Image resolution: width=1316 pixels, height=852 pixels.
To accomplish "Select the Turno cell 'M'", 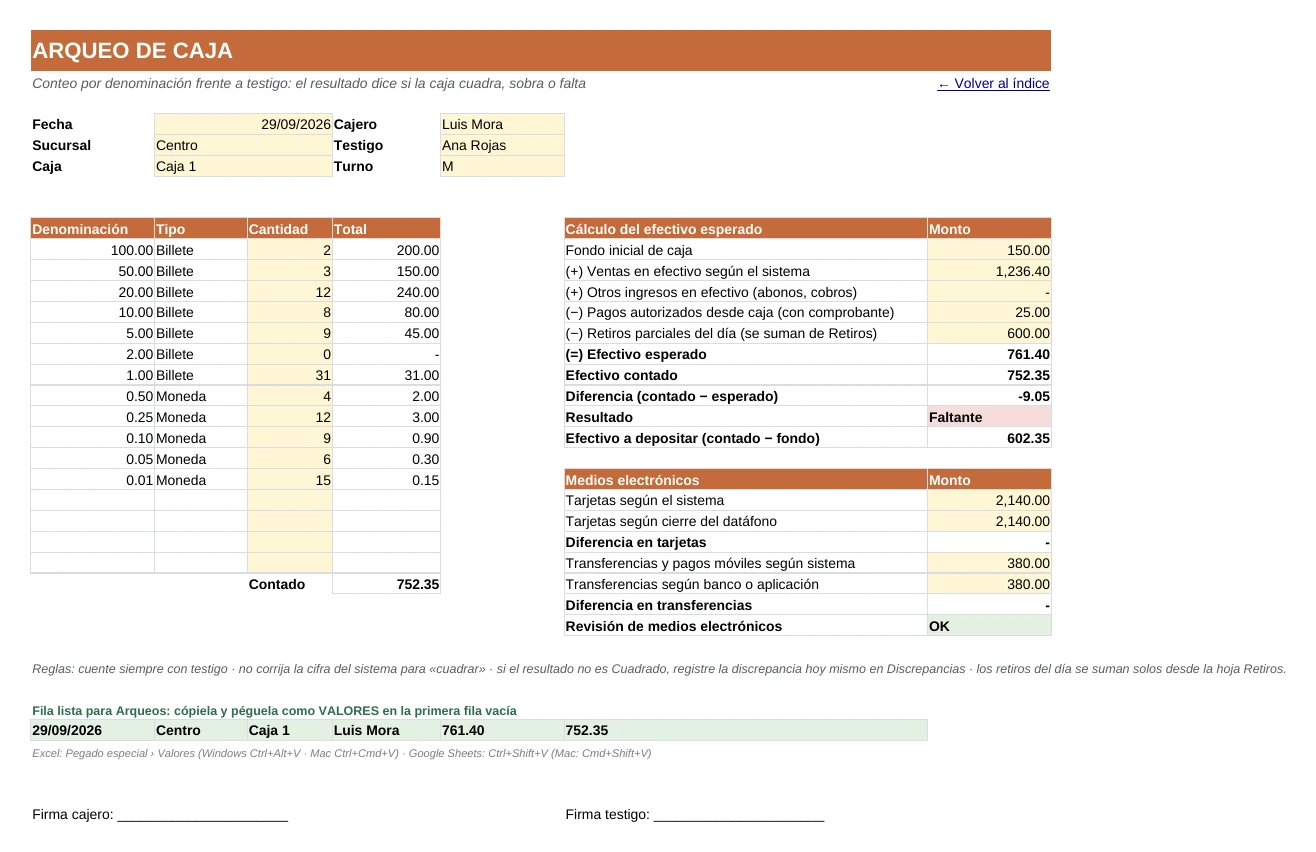I will click(502, 166).
